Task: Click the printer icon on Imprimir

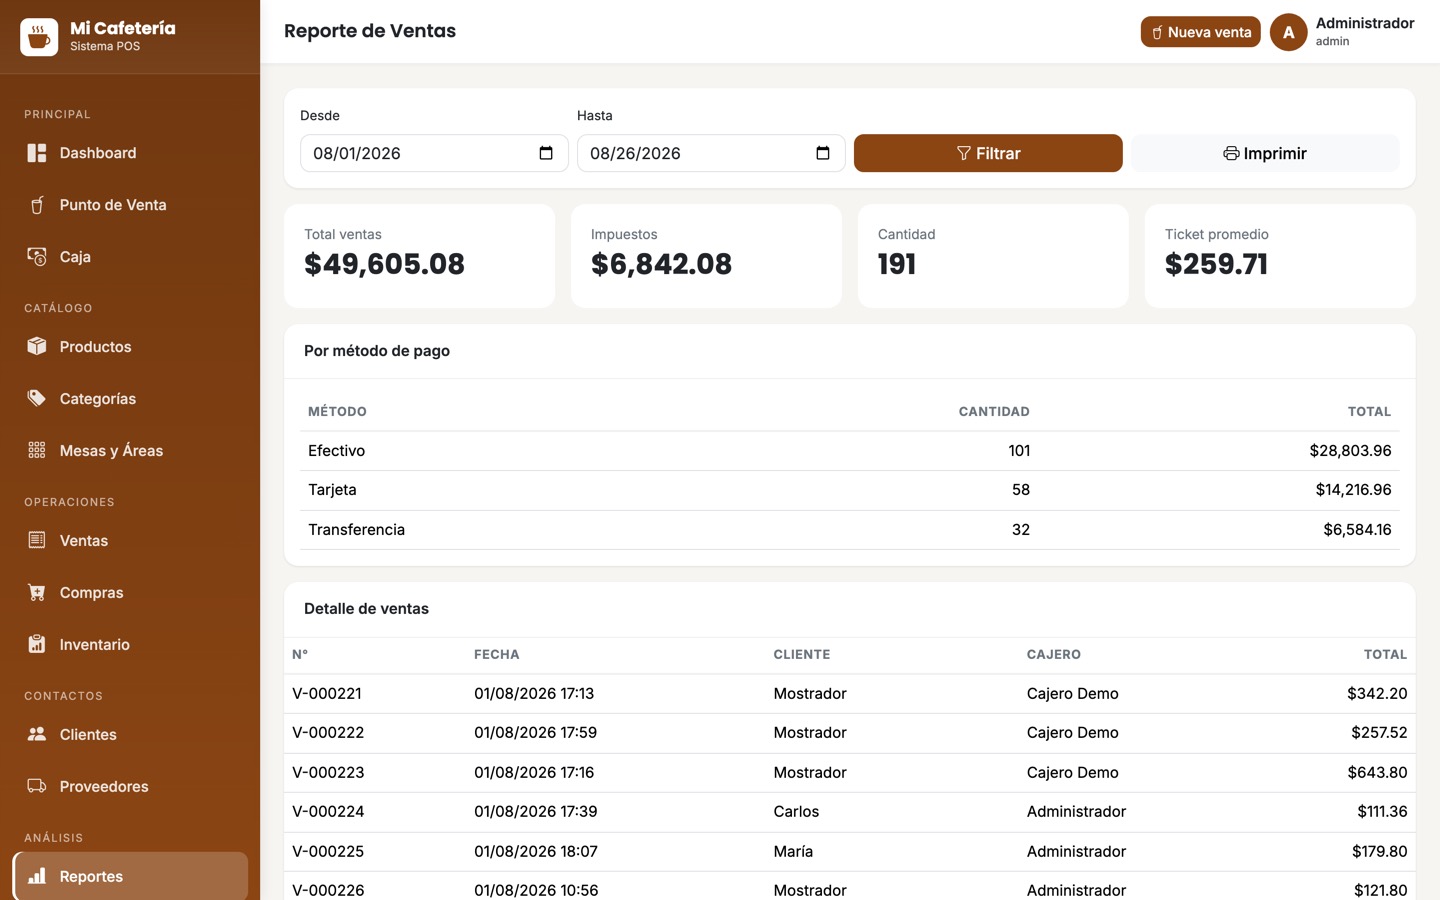Action: point(1231,153)
